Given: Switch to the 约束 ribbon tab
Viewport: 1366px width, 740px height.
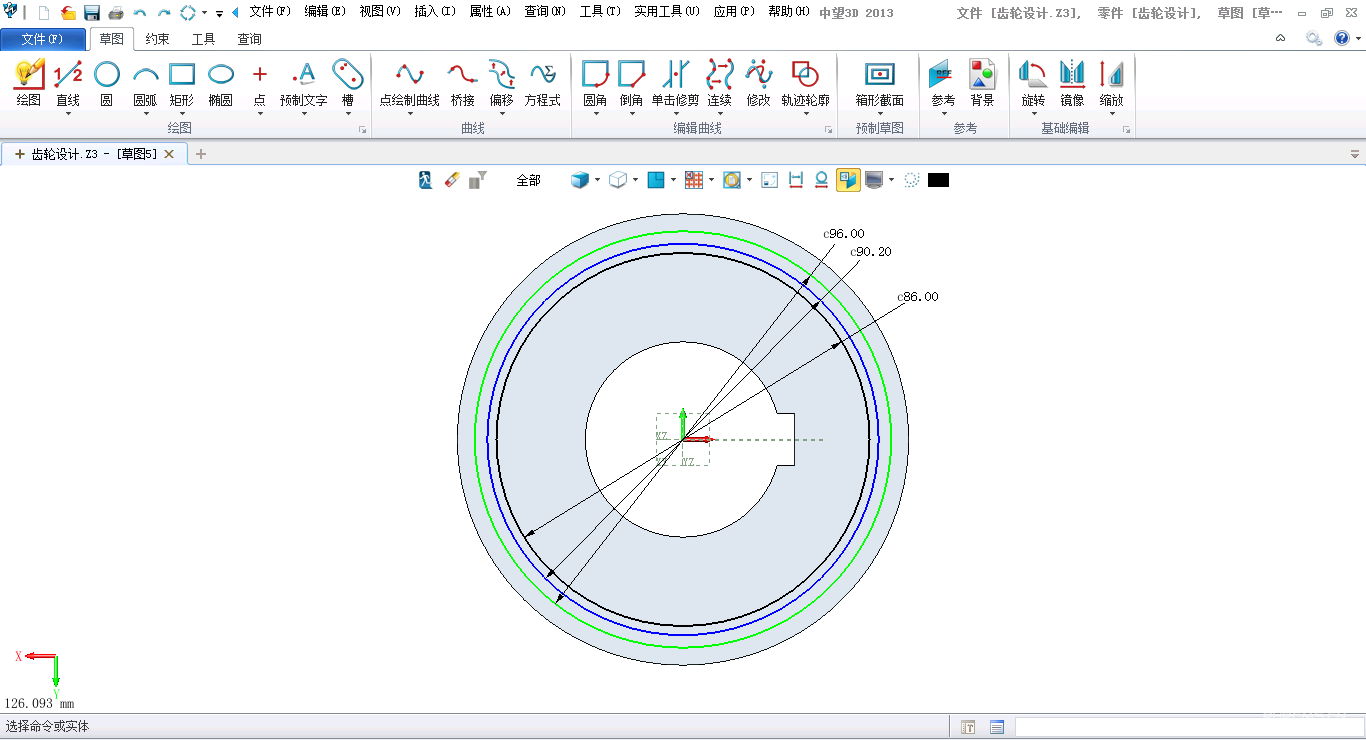Looking at the screenshot, I should click(157, 39).
